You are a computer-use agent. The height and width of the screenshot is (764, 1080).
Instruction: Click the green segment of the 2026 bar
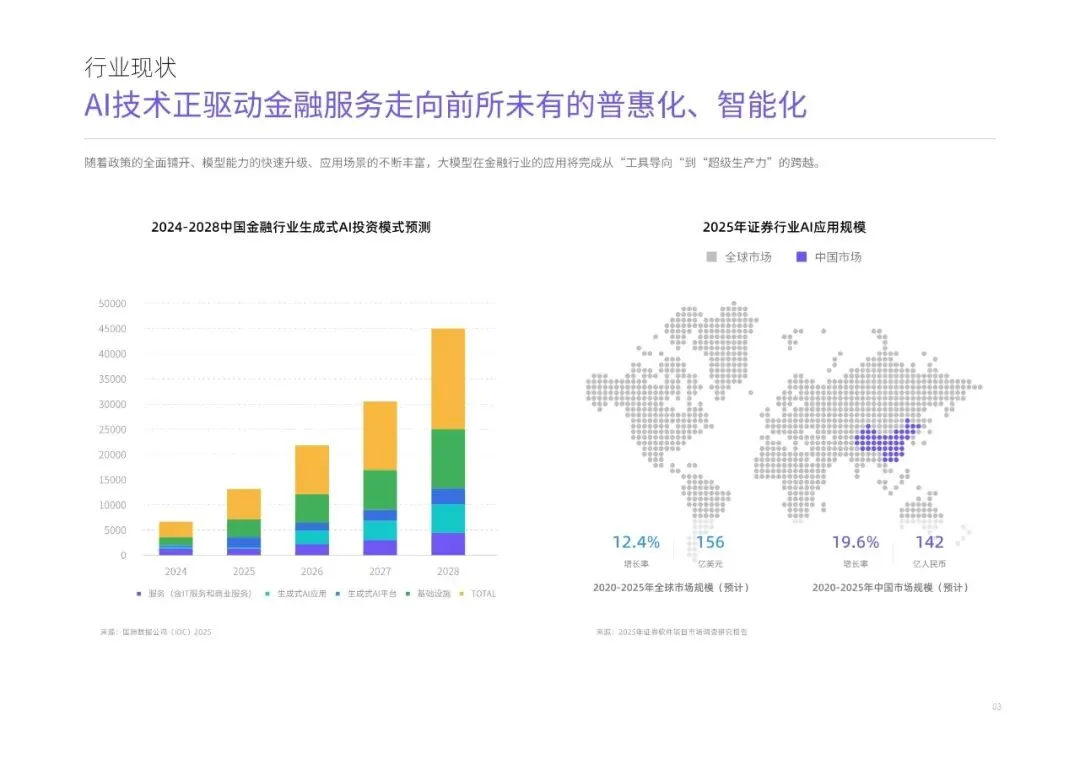(312, 508)
